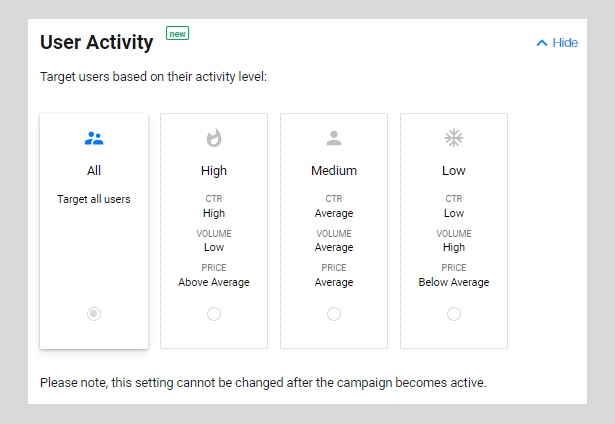Select the Low activity radio button
615x424 pixels.
[454, 314]
